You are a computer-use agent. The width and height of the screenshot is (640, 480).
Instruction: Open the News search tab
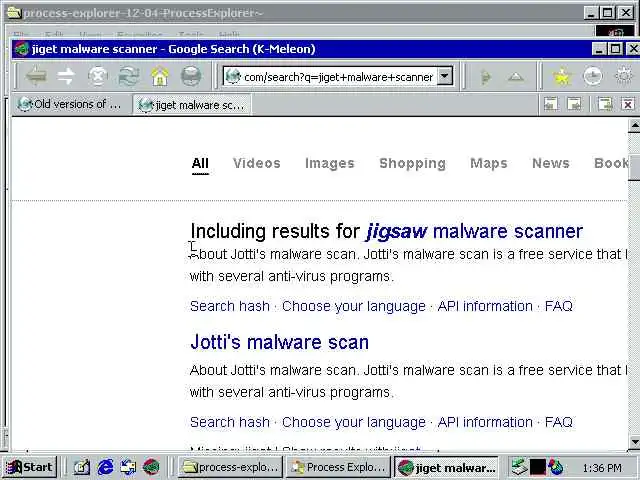click(x=551, y=163)
